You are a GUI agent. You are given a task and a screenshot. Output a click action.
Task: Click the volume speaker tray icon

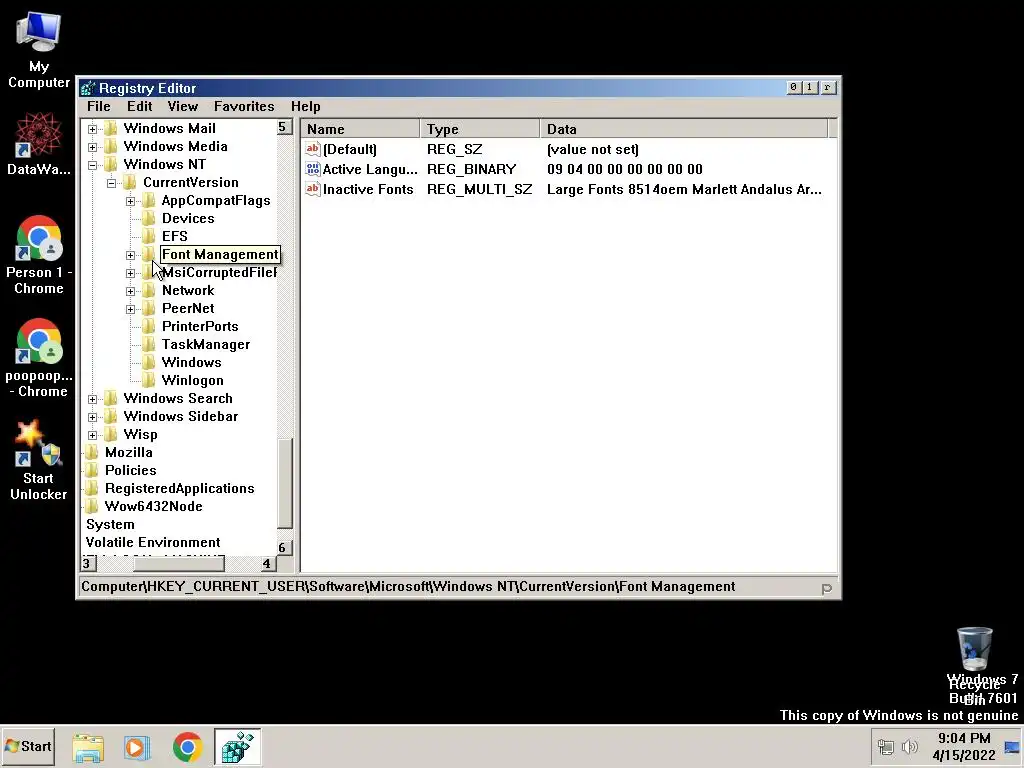point(909,746)
